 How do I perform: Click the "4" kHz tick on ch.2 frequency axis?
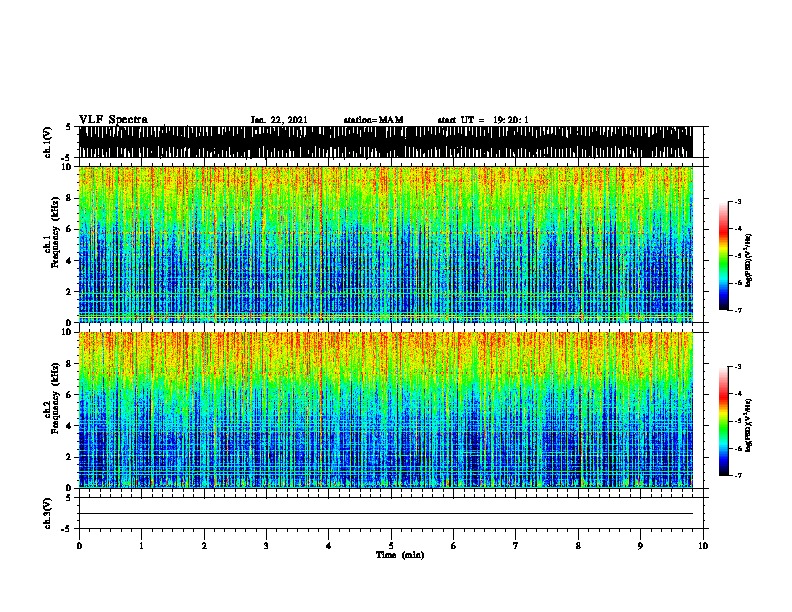point(69,426)
